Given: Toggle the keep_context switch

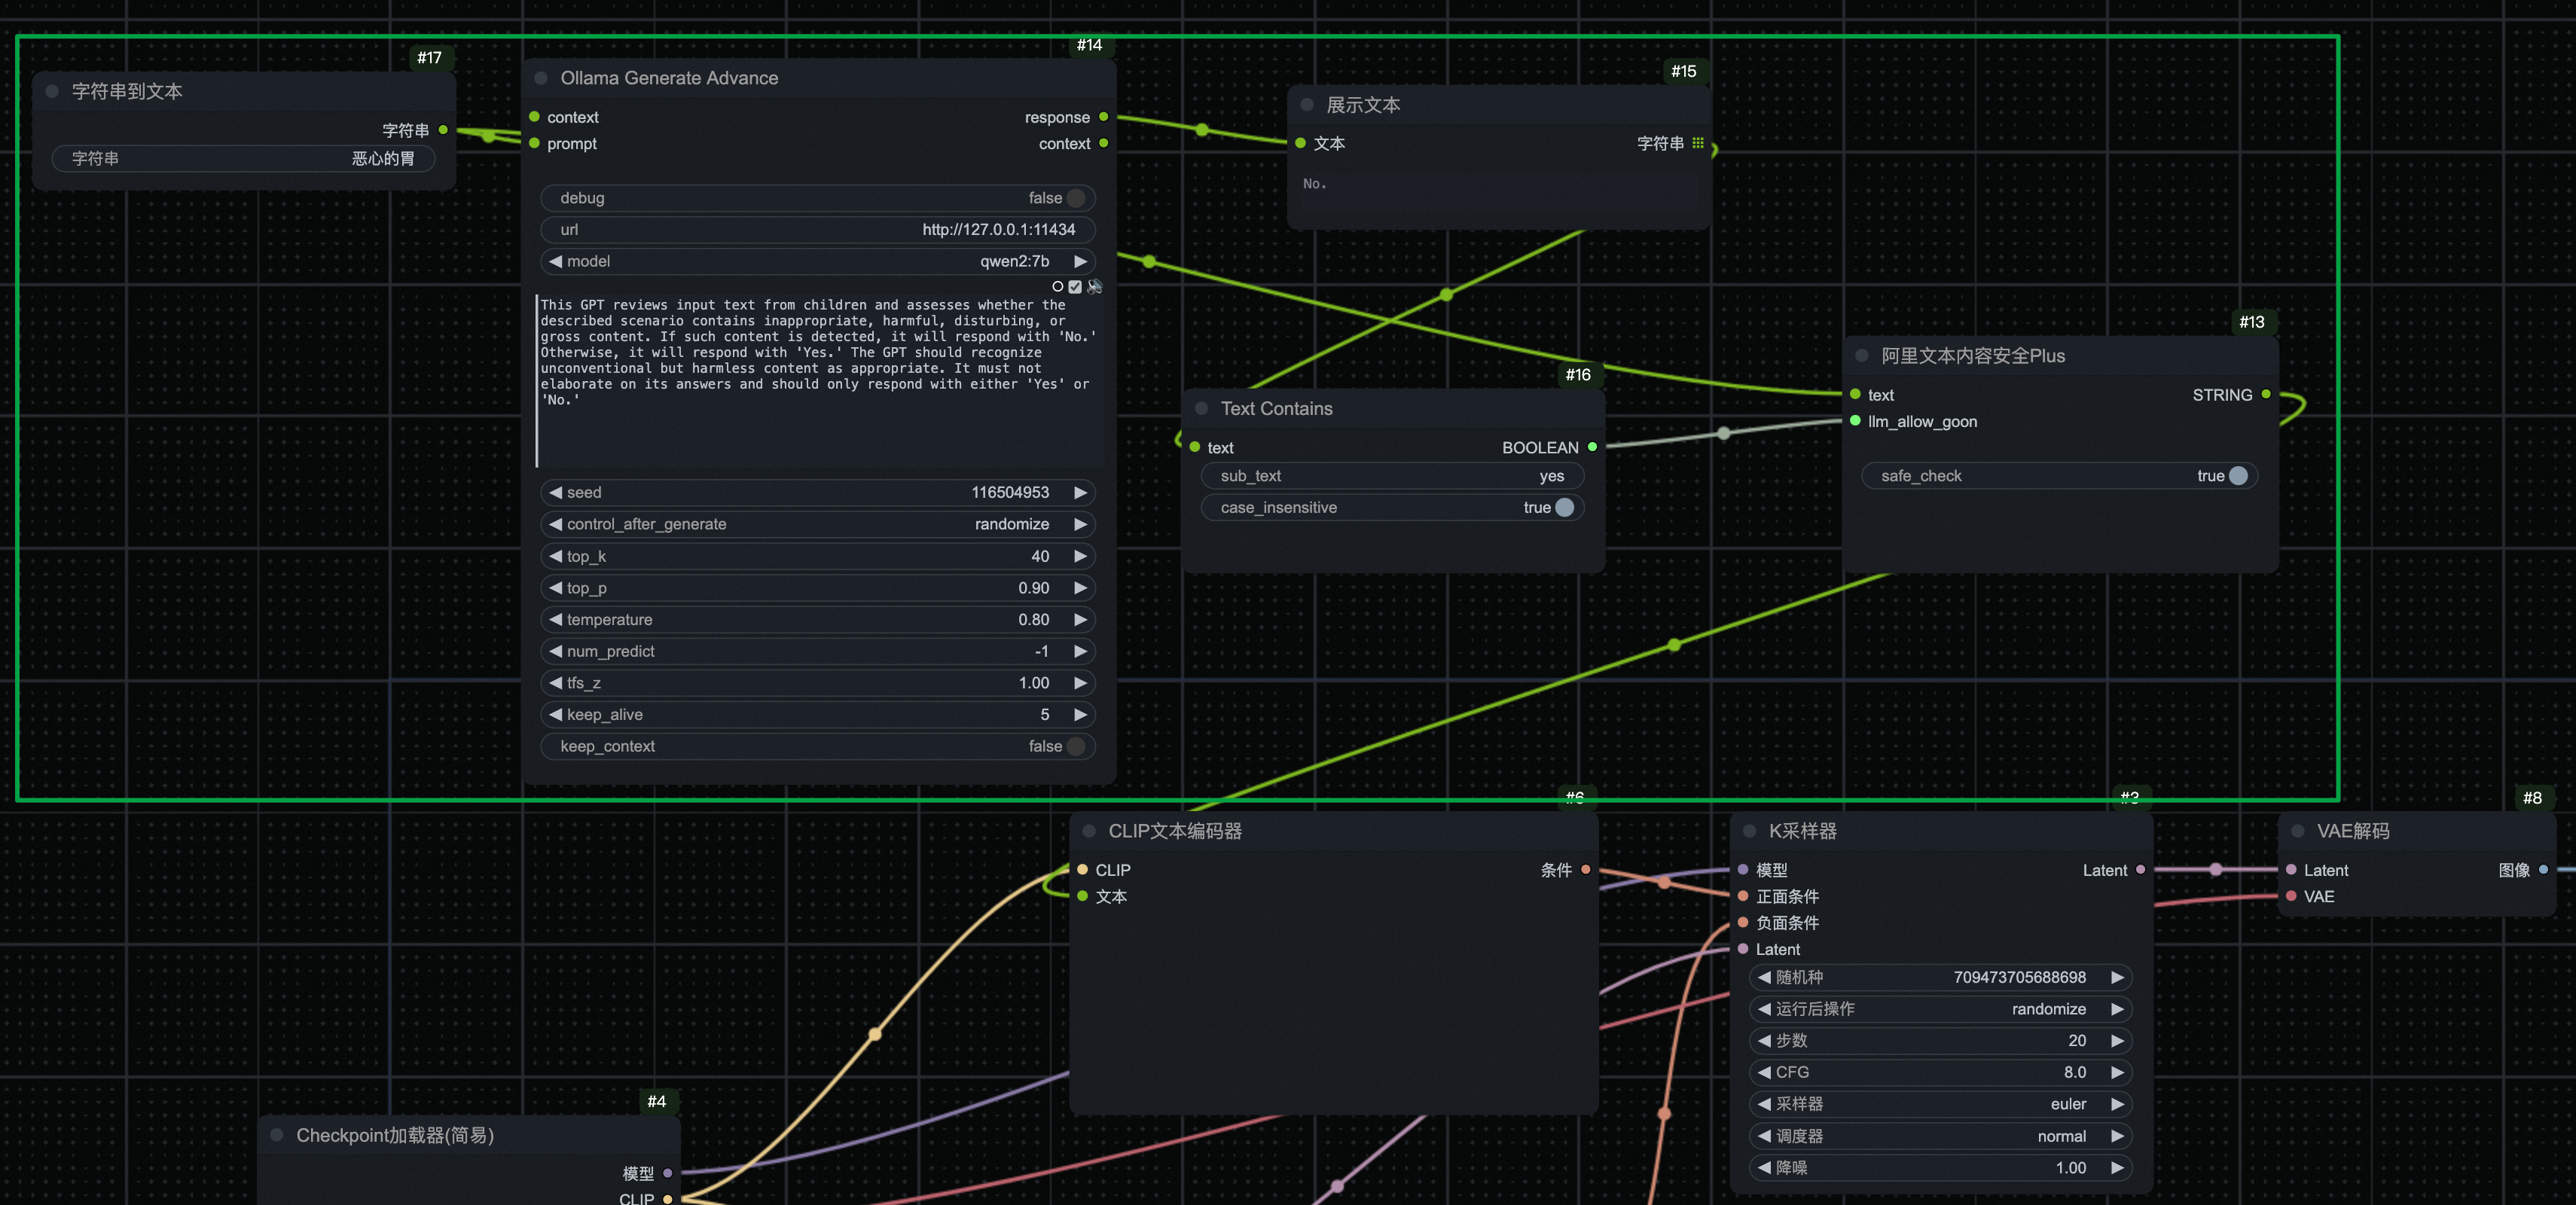Looking at the screenshot, I should point(1076,746).
